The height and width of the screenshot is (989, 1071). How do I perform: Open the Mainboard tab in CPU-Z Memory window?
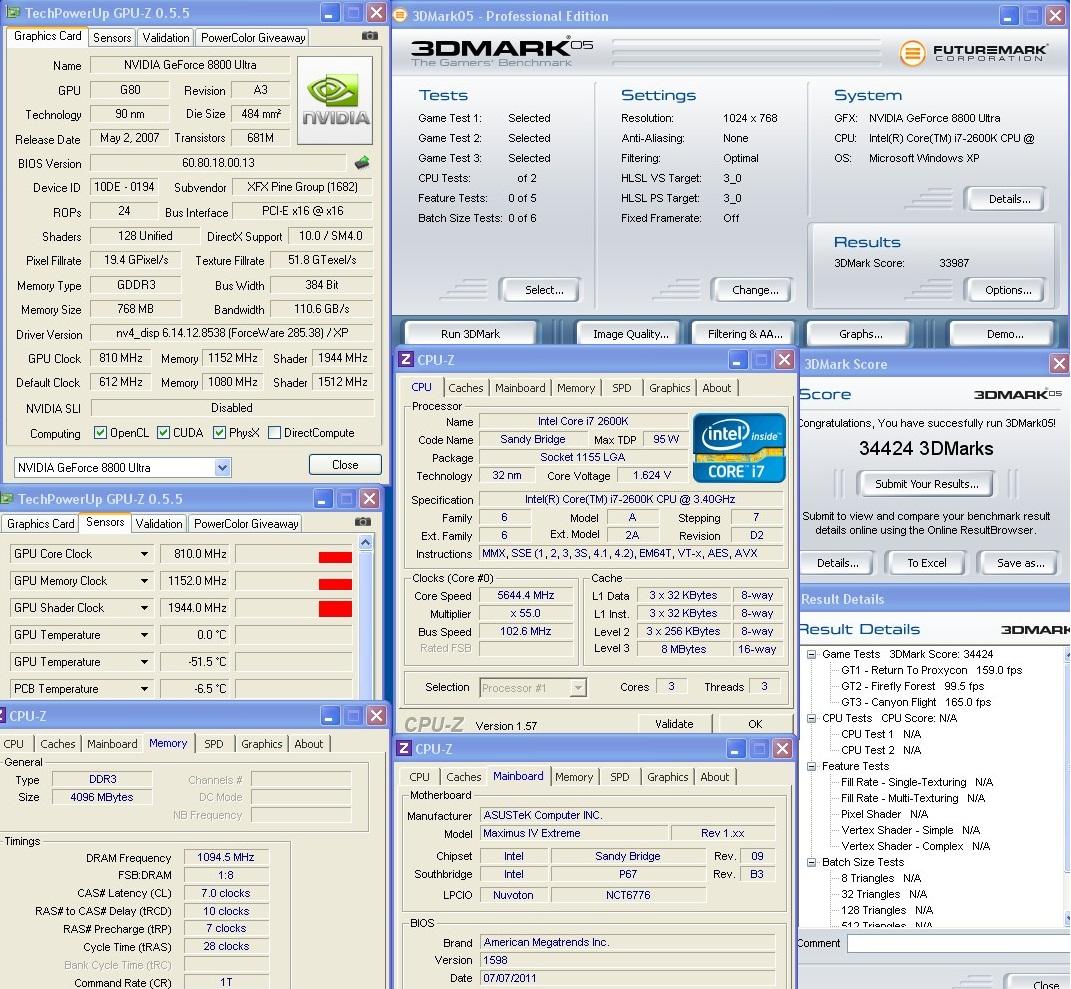pos(112,744)
